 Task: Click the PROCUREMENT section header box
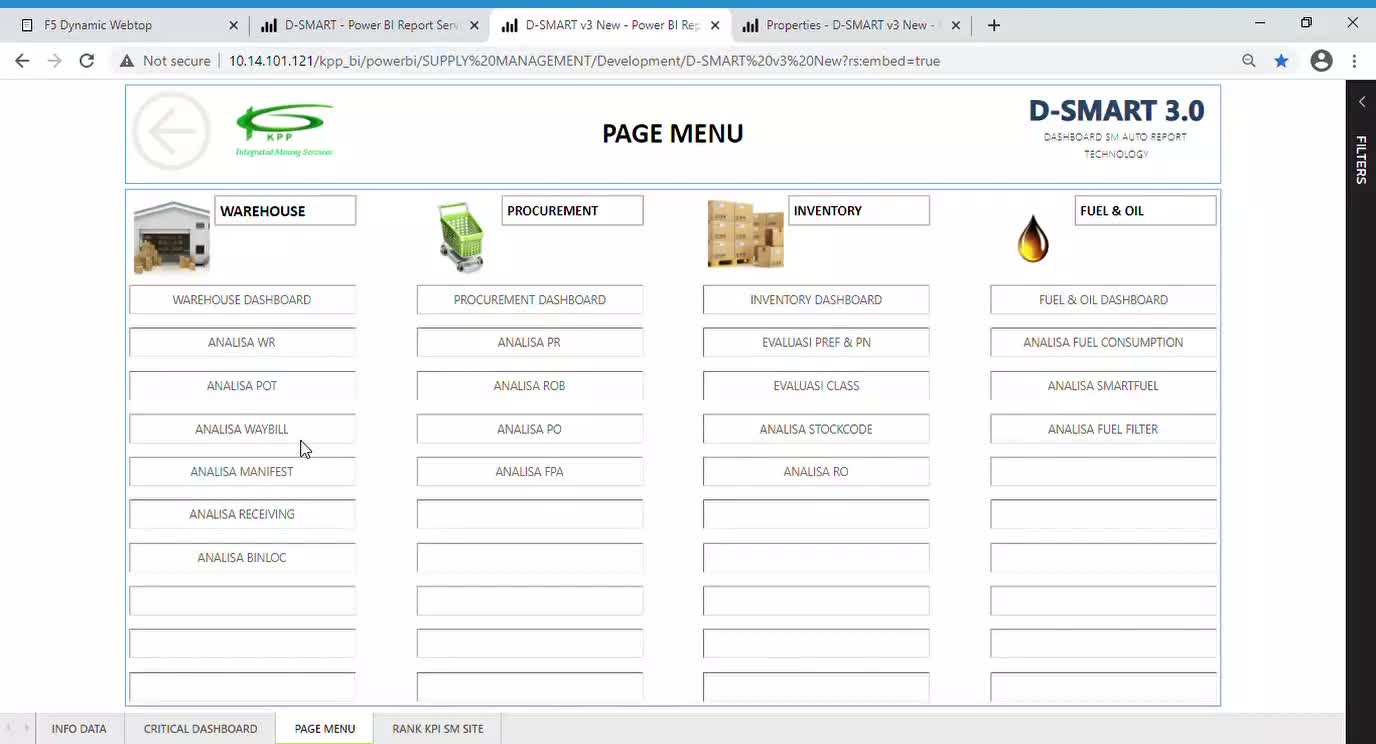click(572, 211)
